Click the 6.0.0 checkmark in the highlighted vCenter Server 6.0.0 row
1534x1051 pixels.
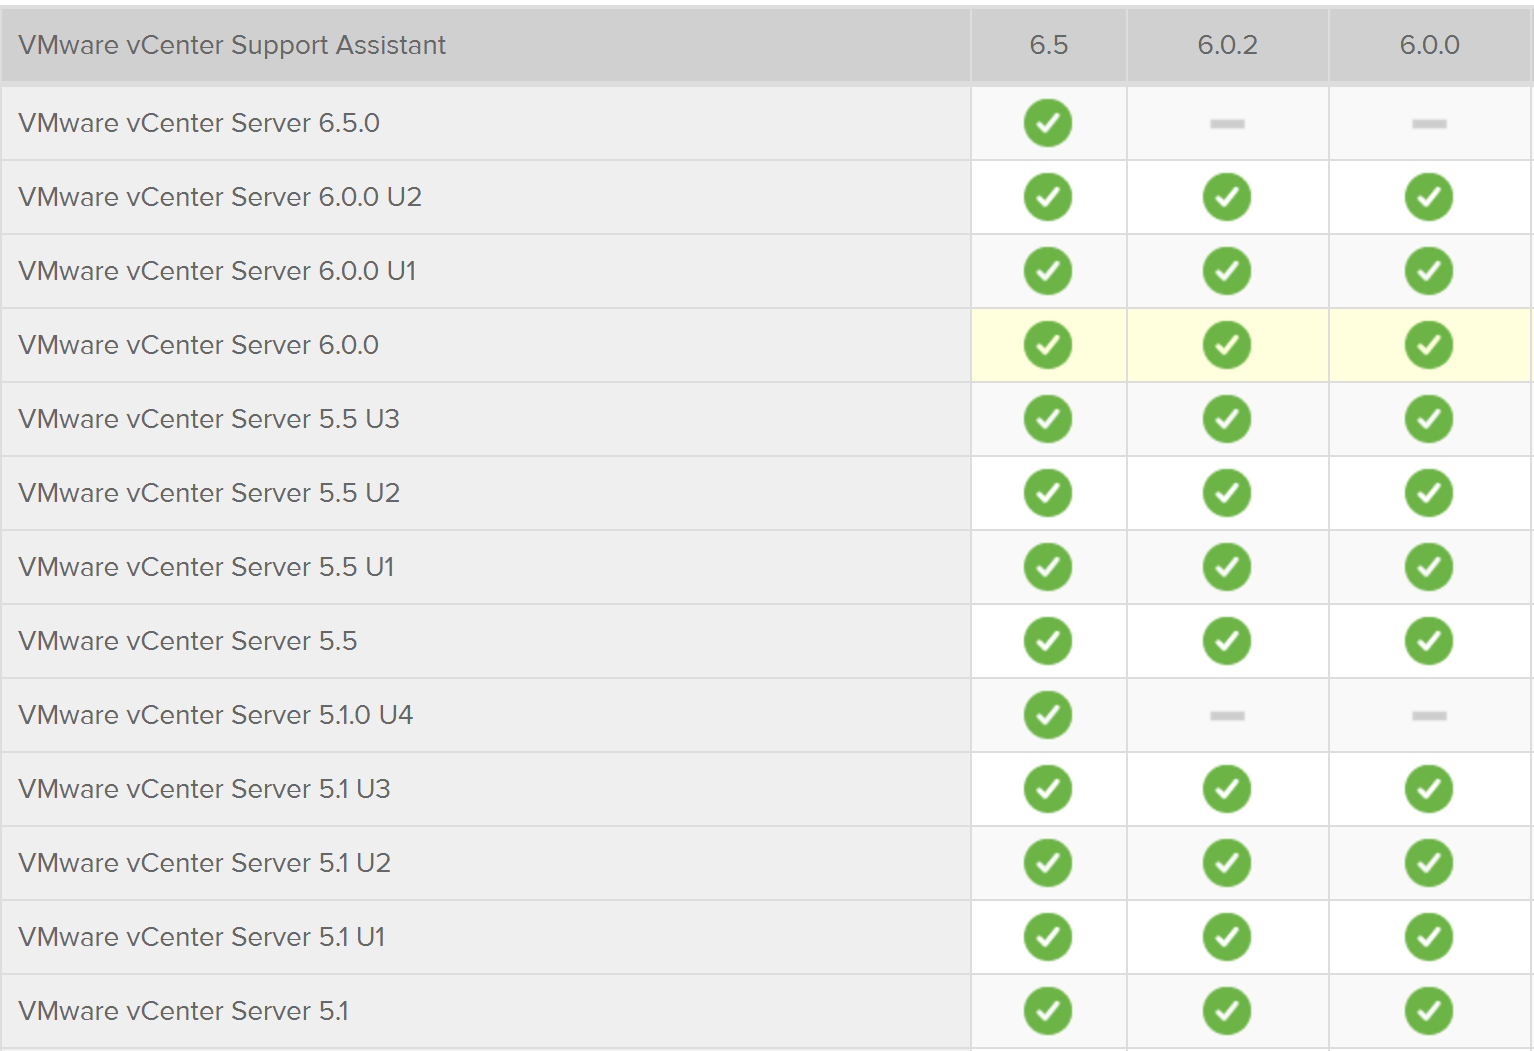(1429, 345)
